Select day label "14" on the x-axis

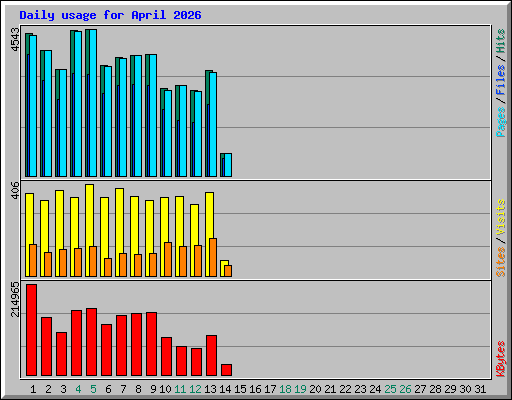point(225,389)
